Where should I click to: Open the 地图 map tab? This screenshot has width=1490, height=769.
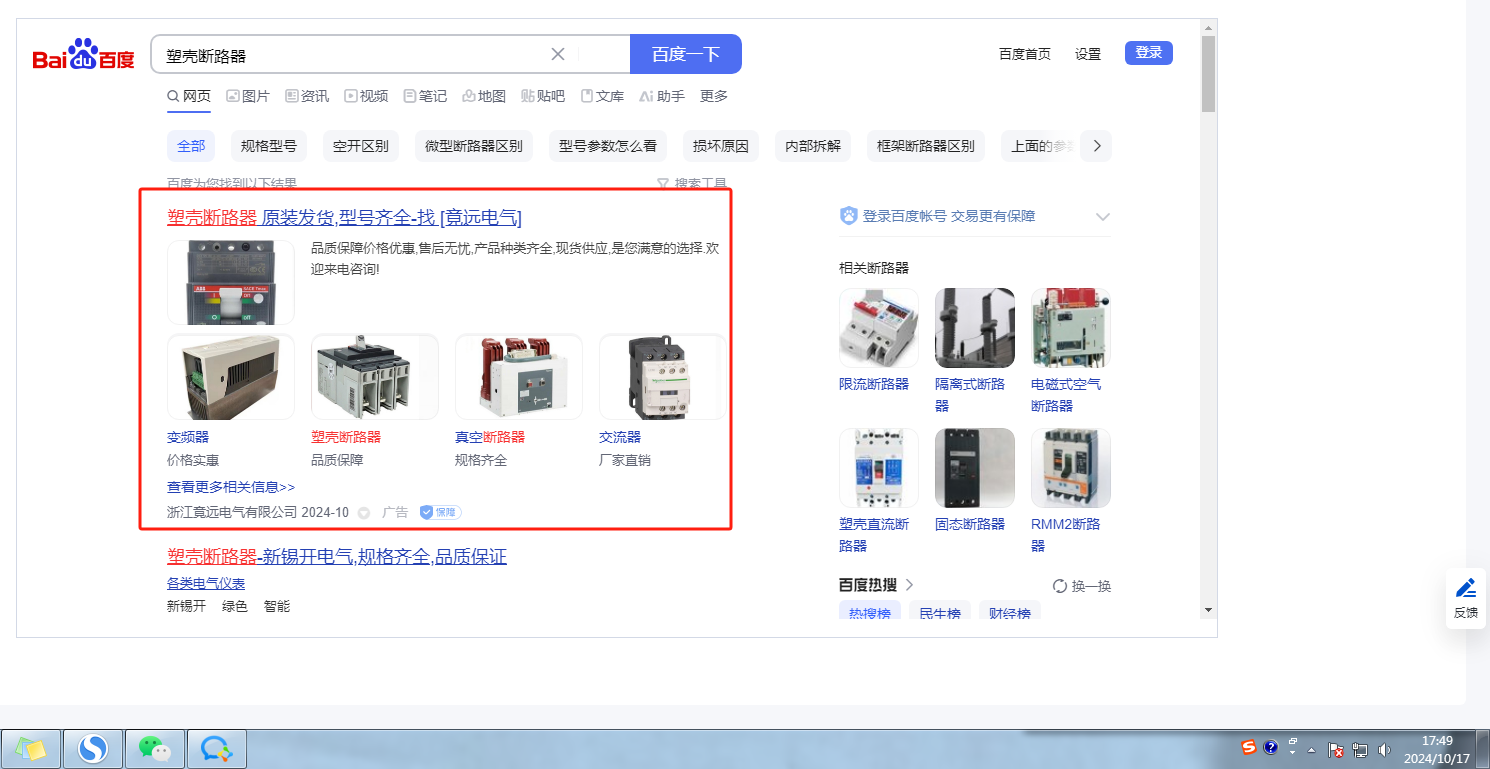click(484, 96)
